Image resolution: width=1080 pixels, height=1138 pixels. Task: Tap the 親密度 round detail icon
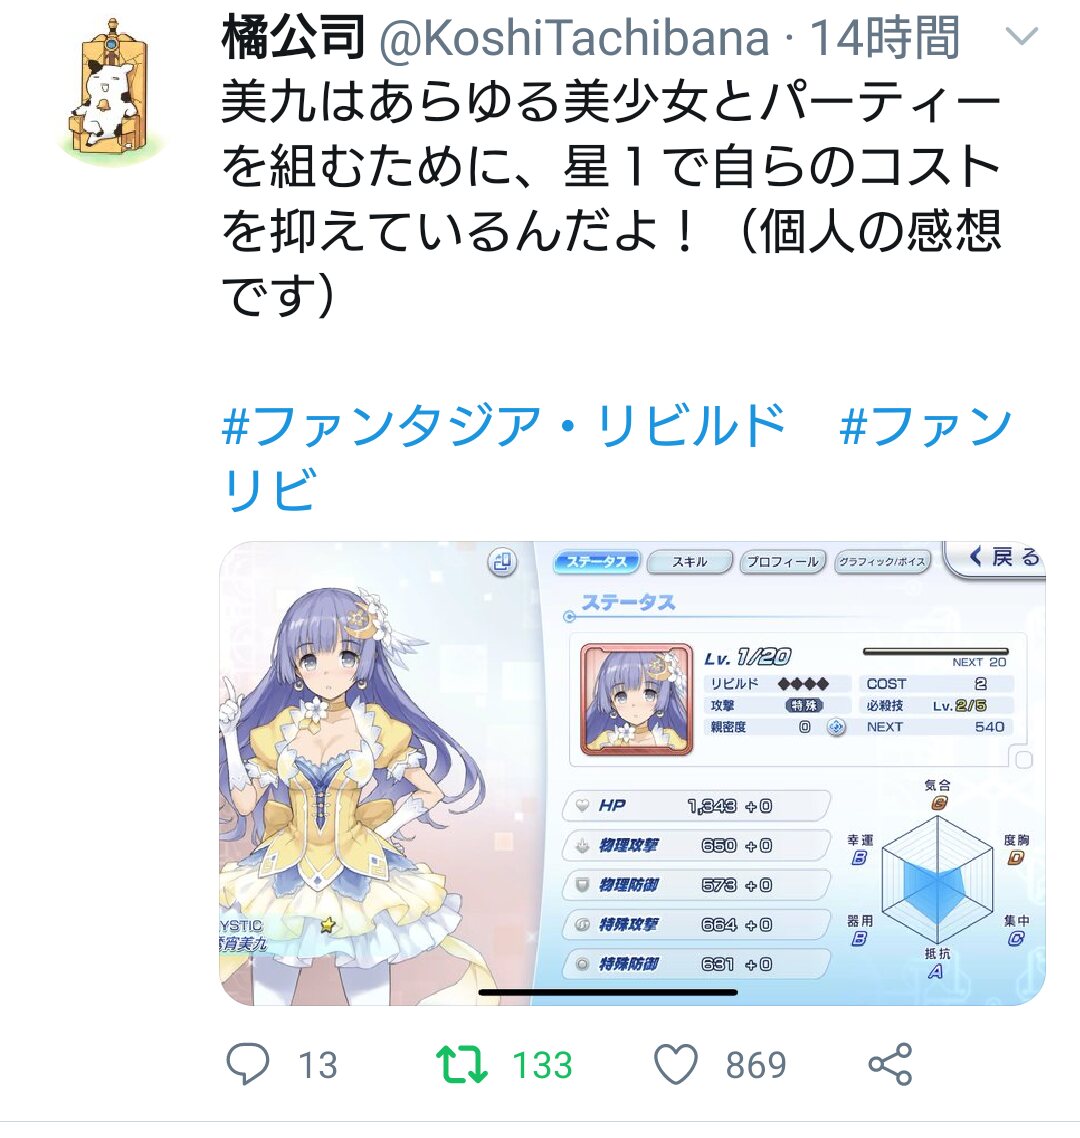(x=836, y=726)
